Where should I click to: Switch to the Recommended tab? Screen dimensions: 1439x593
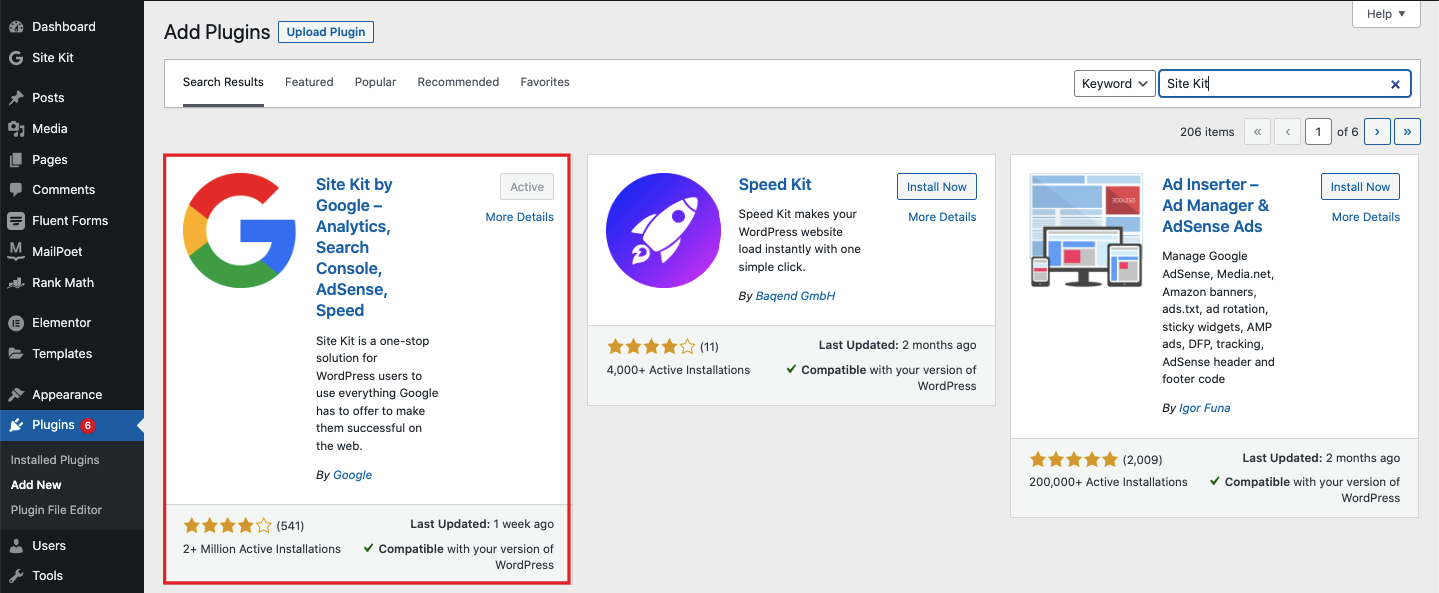458,82
